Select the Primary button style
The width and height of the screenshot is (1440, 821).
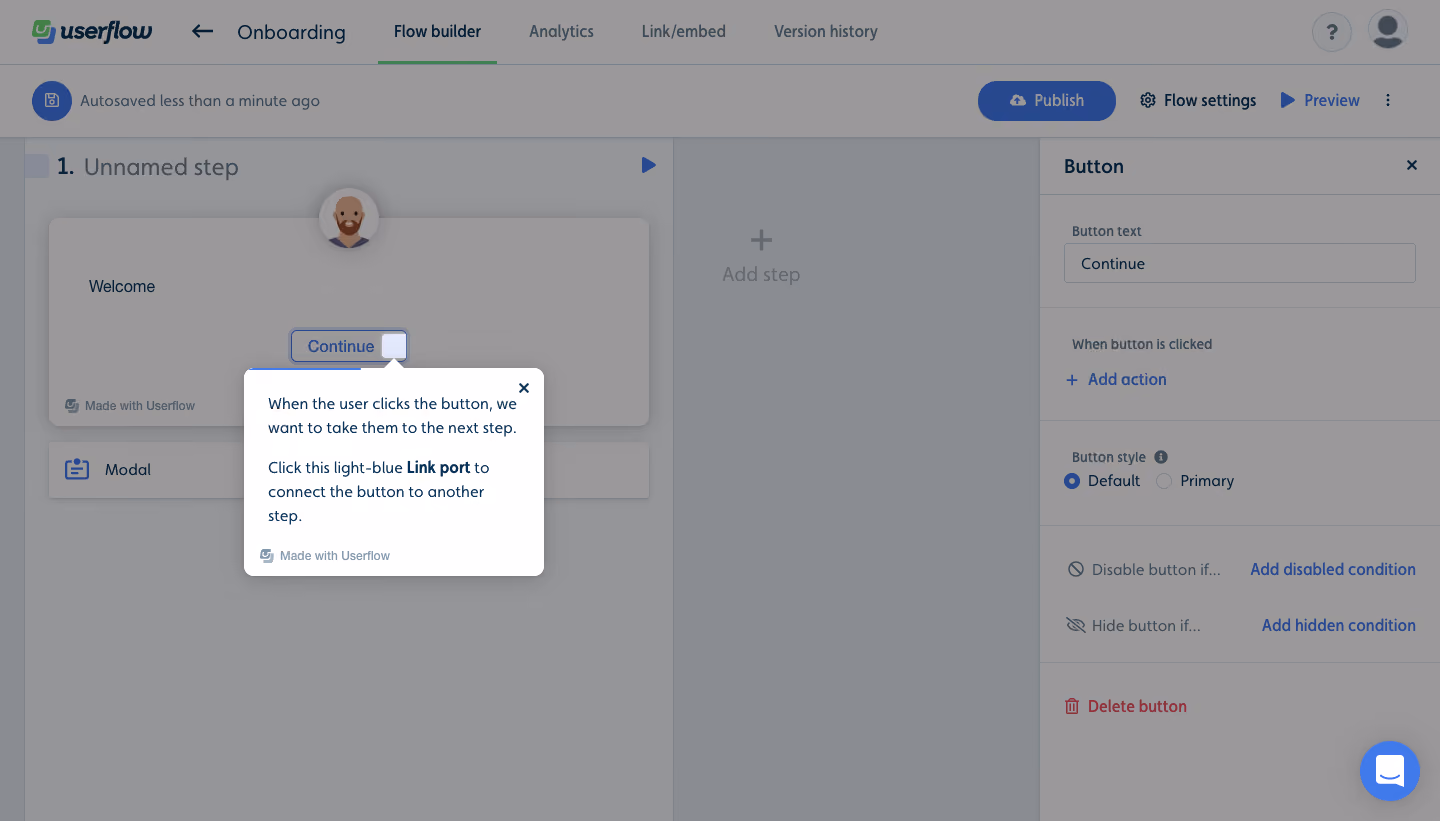pyautogui.click(x=1164, y=481)
